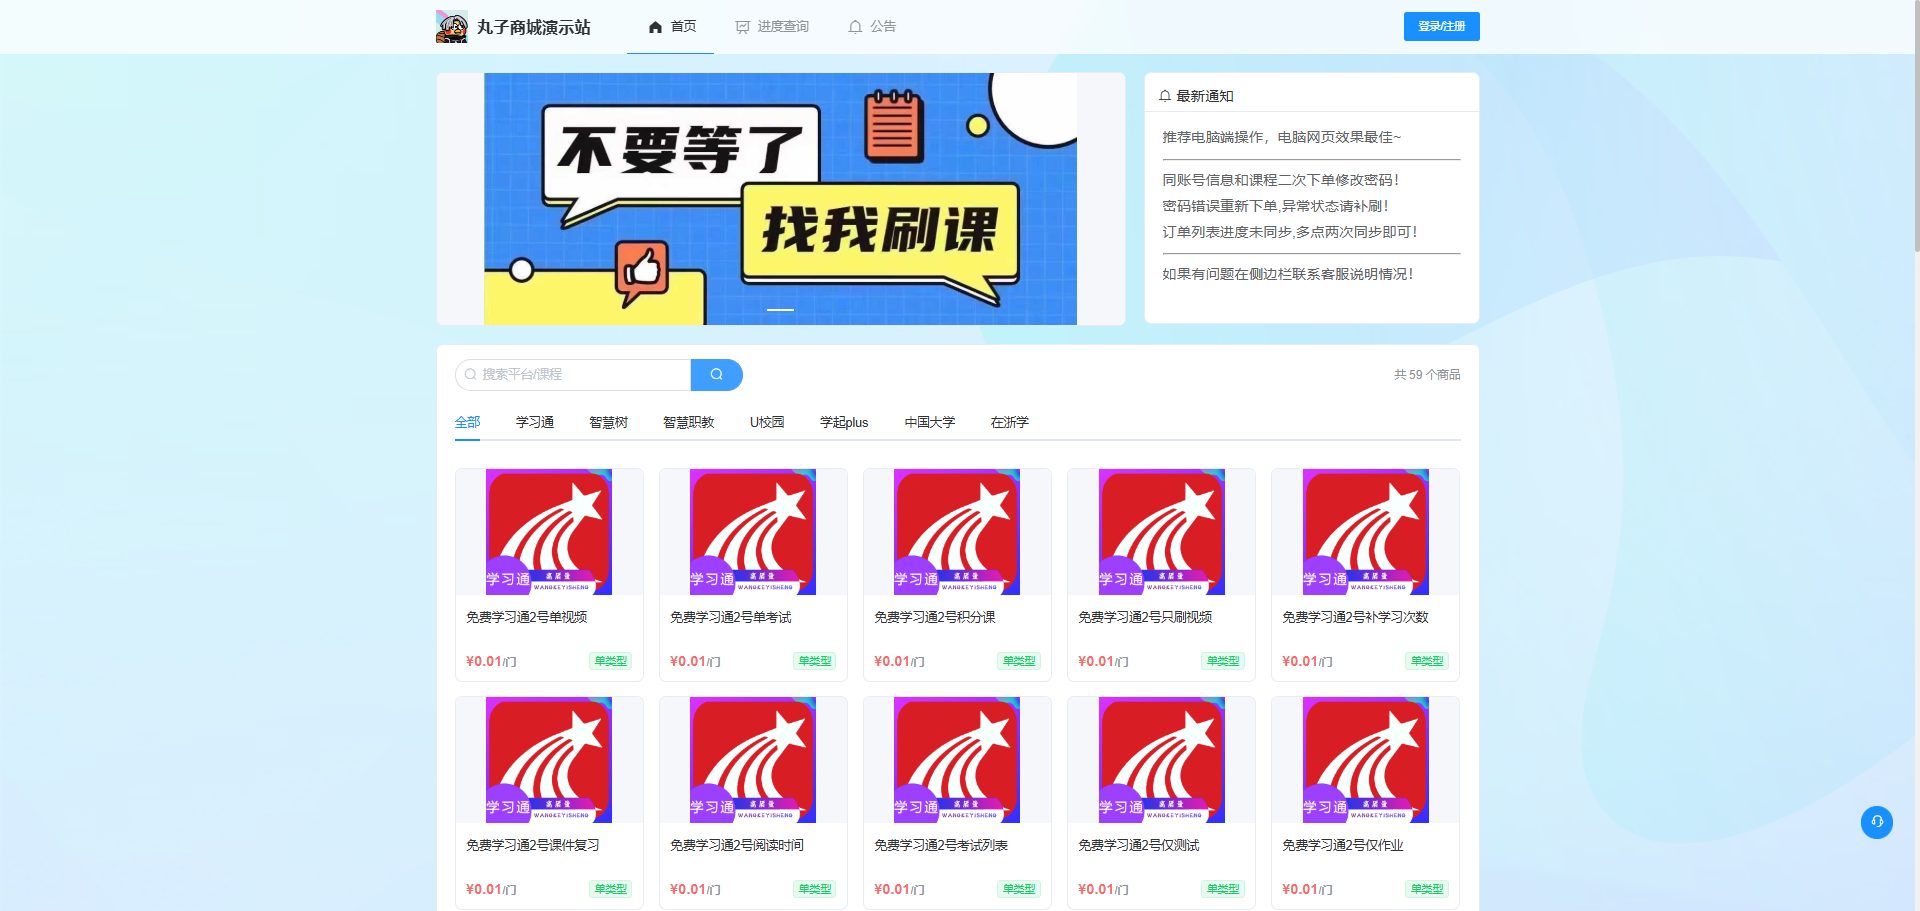Viewport: 1920px width, 911px height.
Task: Open the 免费学习通2号积分课 product image
Action: click(957, 532)
